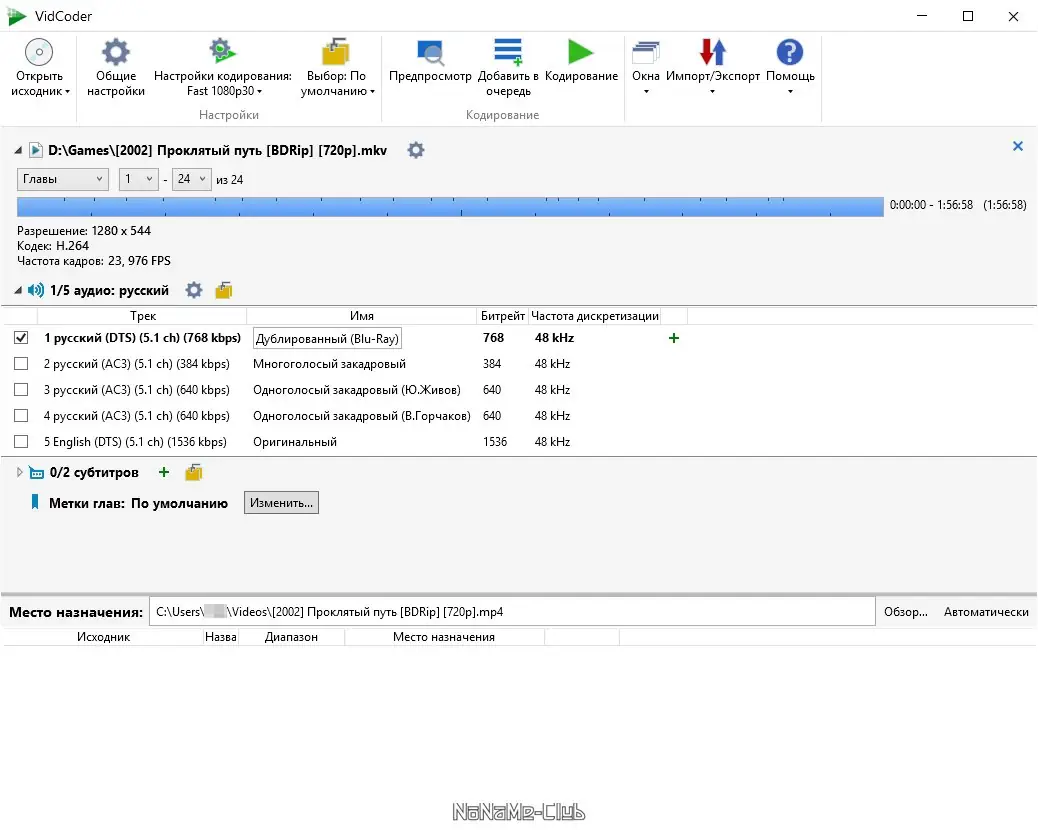Uncheck audio track 1 русский DTS
1038x830 pixels.
tap(21, 338)
